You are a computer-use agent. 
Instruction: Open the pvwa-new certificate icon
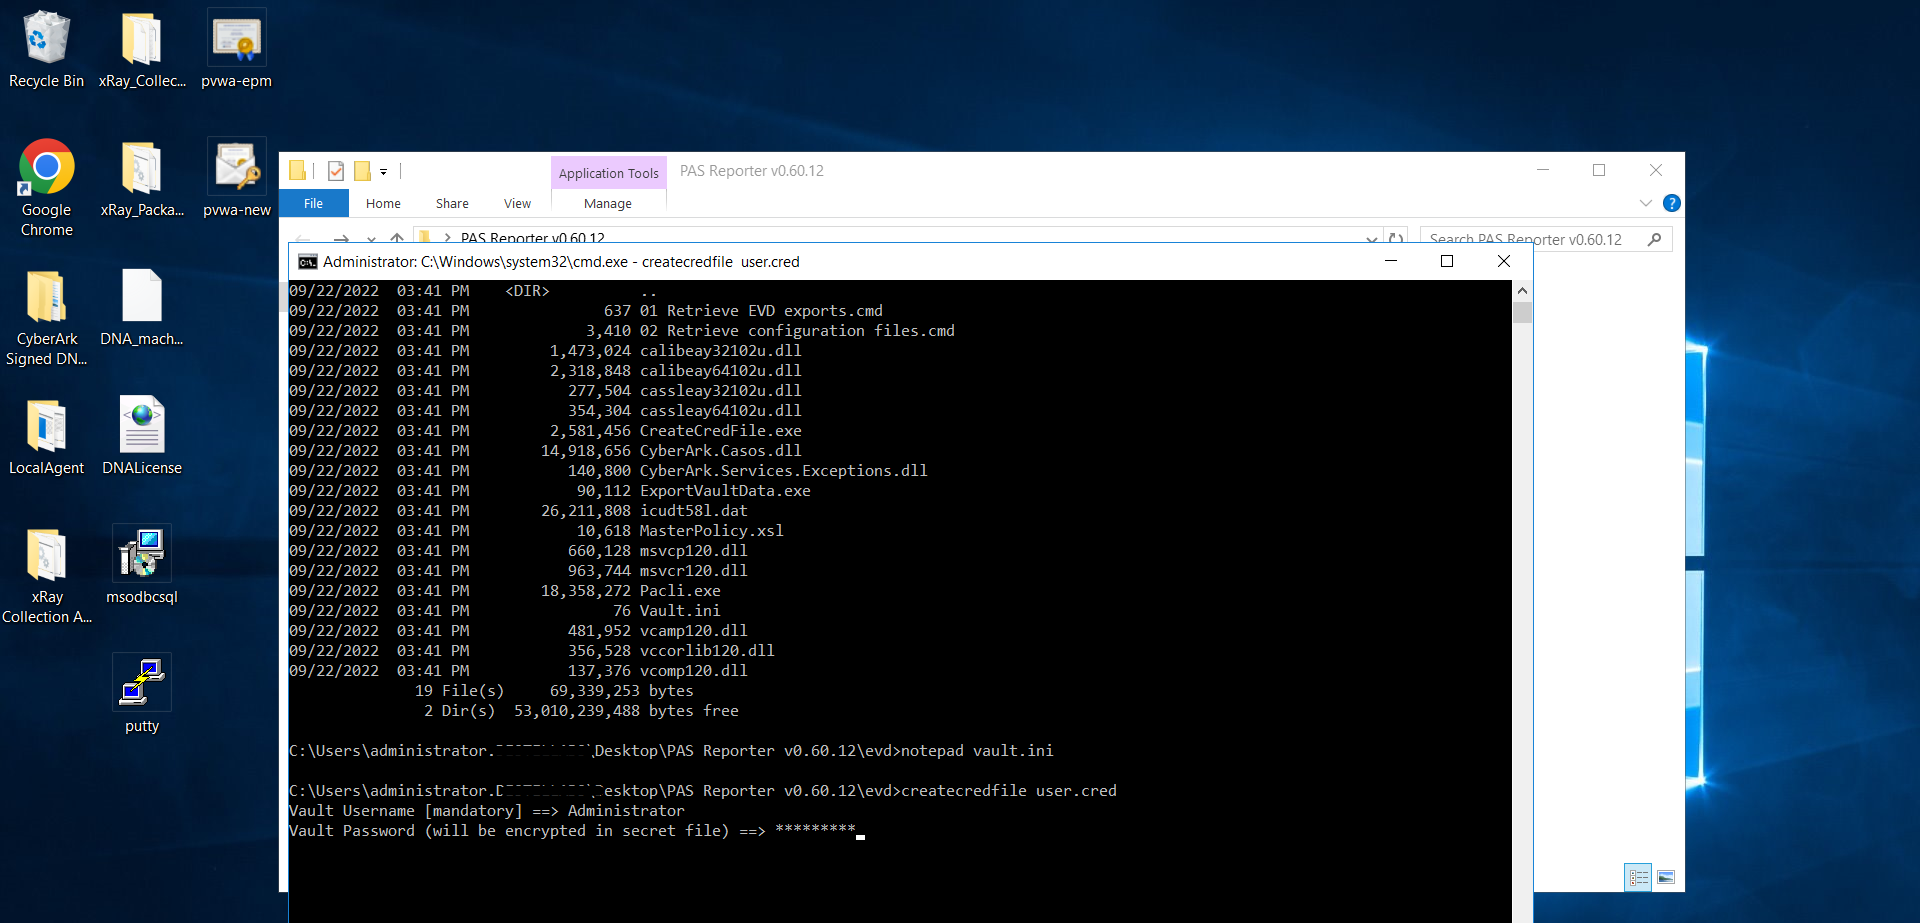236,180
